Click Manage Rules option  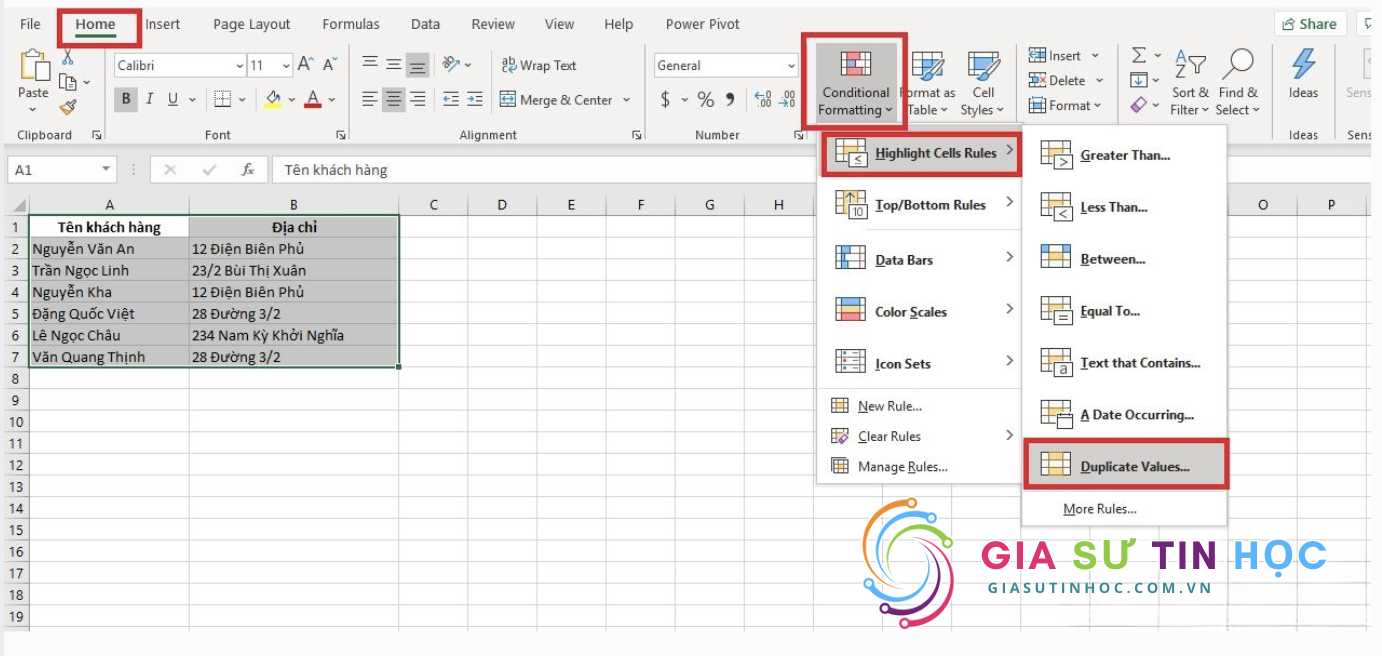coord(902,467)
